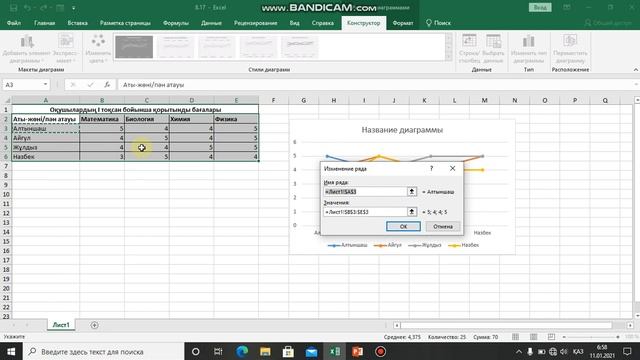Image resolution: width=640 pixels, height=360 pixels.
Task: Select the Формат ribbon tab
Action: [x=402, y=23]
